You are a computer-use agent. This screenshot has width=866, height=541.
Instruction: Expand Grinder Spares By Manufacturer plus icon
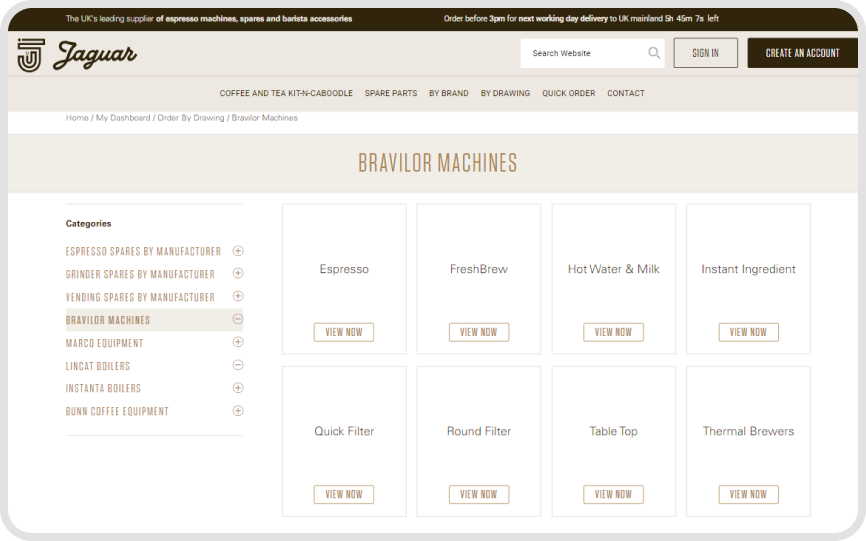(238, 274)
